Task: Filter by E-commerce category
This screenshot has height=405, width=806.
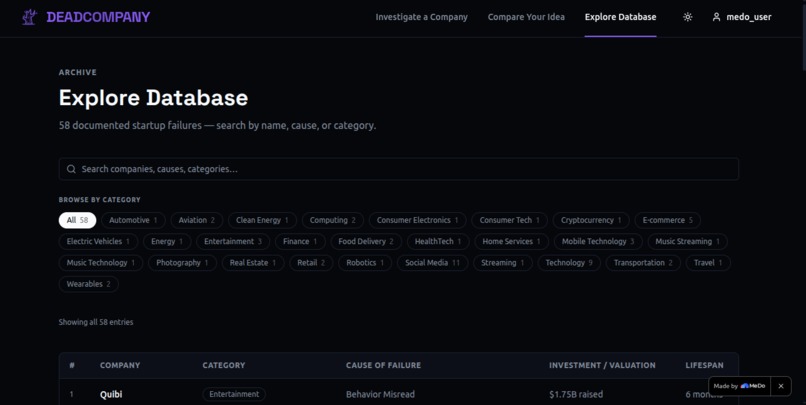Action: point(668,220)
